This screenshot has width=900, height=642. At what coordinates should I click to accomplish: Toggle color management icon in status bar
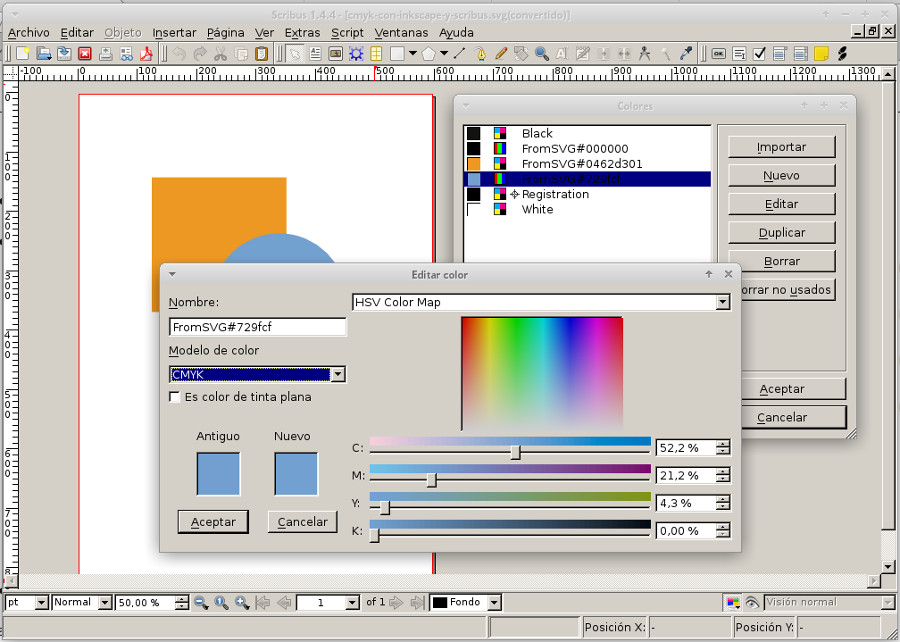click(x=733, y=602)
